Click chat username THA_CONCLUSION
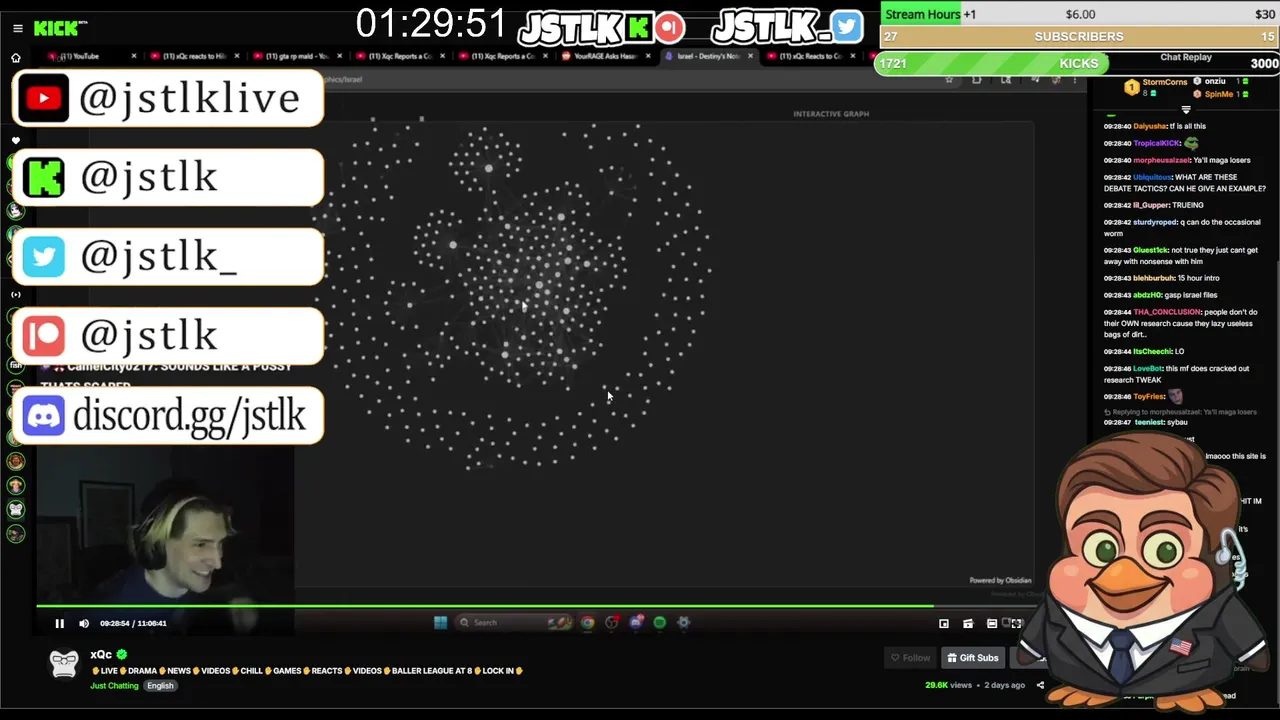Image resolution: width=1280 pixels, height=720 pixels. [1167, 312]
